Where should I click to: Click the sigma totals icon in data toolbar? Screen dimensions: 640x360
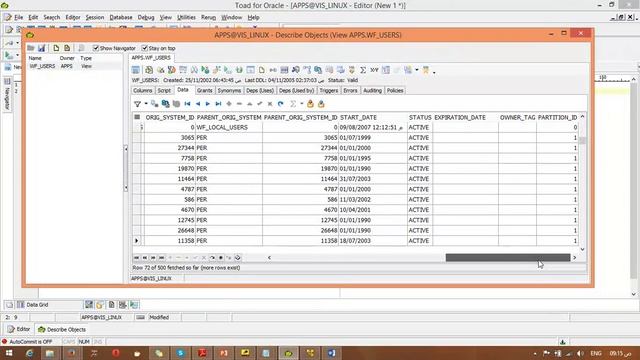(293, 104)
